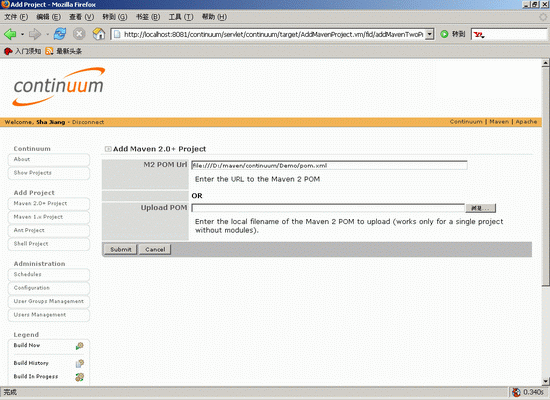Open Show Projects in sidebar

[x=49, y=173]
